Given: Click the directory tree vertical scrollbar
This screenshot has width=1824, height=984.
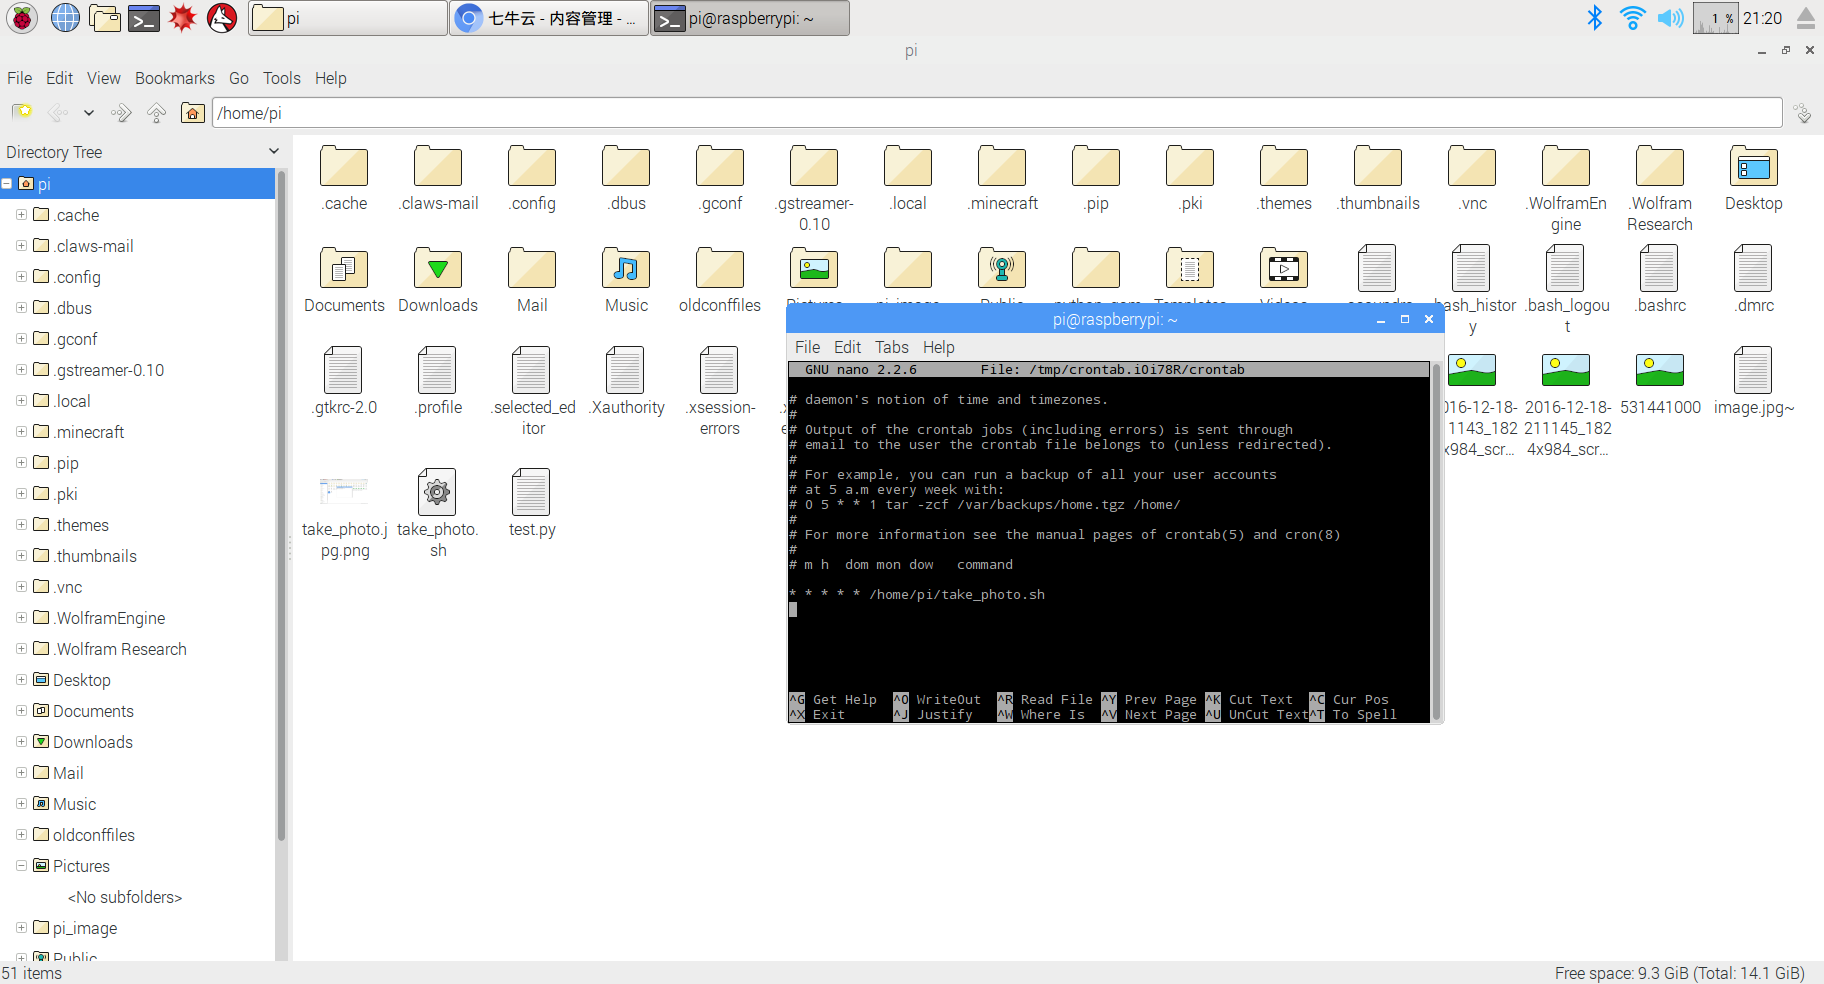Looking at the screenshot, I should point(282,505).
